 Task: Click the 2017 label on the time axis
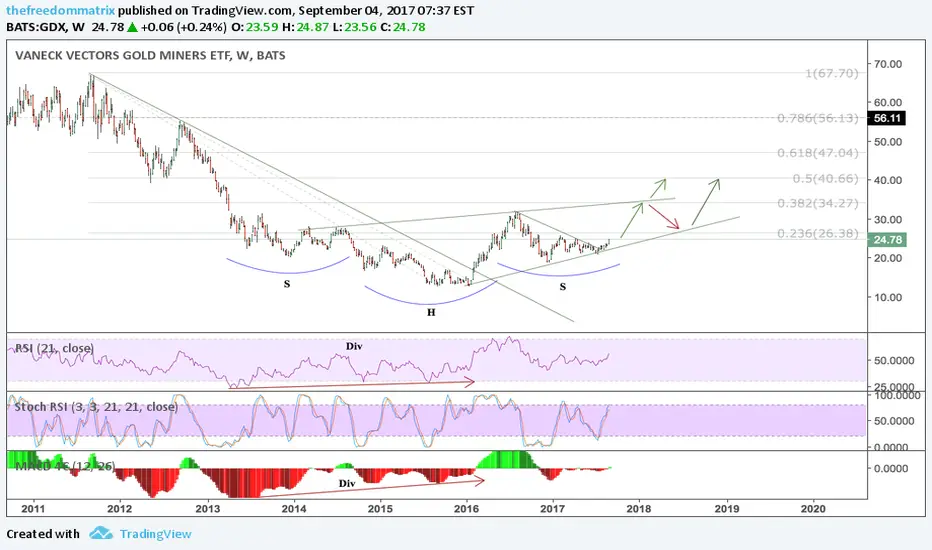point(553,508)
